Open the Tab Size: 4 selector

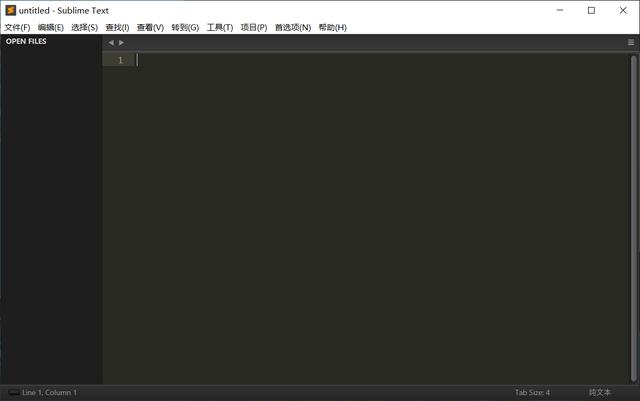pos(532,393)
